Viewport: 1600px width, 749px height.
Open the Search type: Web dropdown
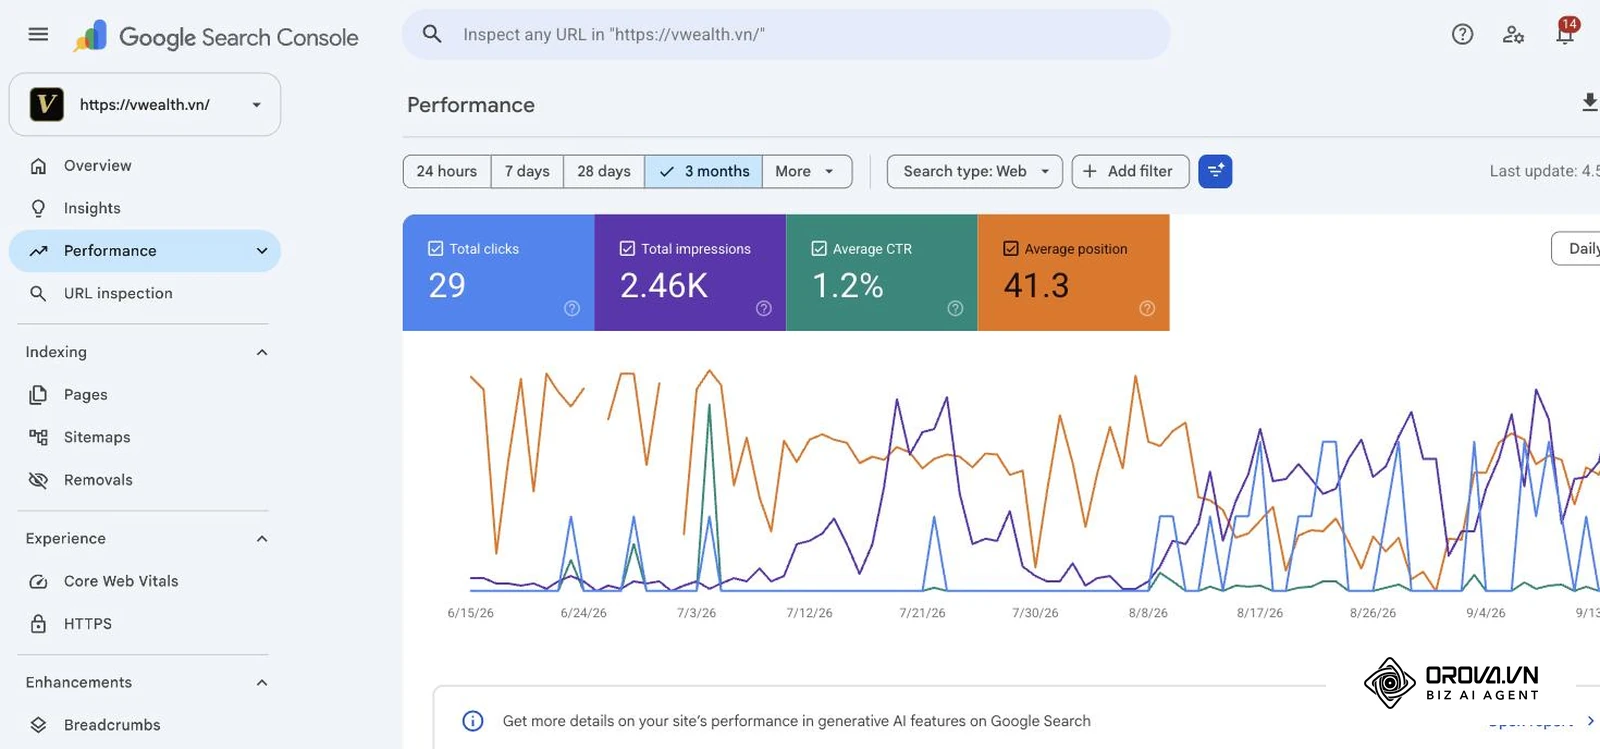click(x=975, y=171)
